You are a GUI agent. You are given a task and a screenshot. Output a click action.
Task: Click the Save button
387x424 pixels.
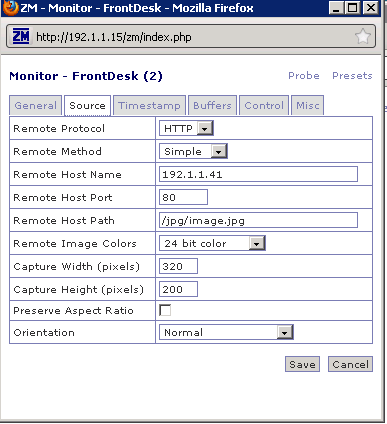[302, 364]
